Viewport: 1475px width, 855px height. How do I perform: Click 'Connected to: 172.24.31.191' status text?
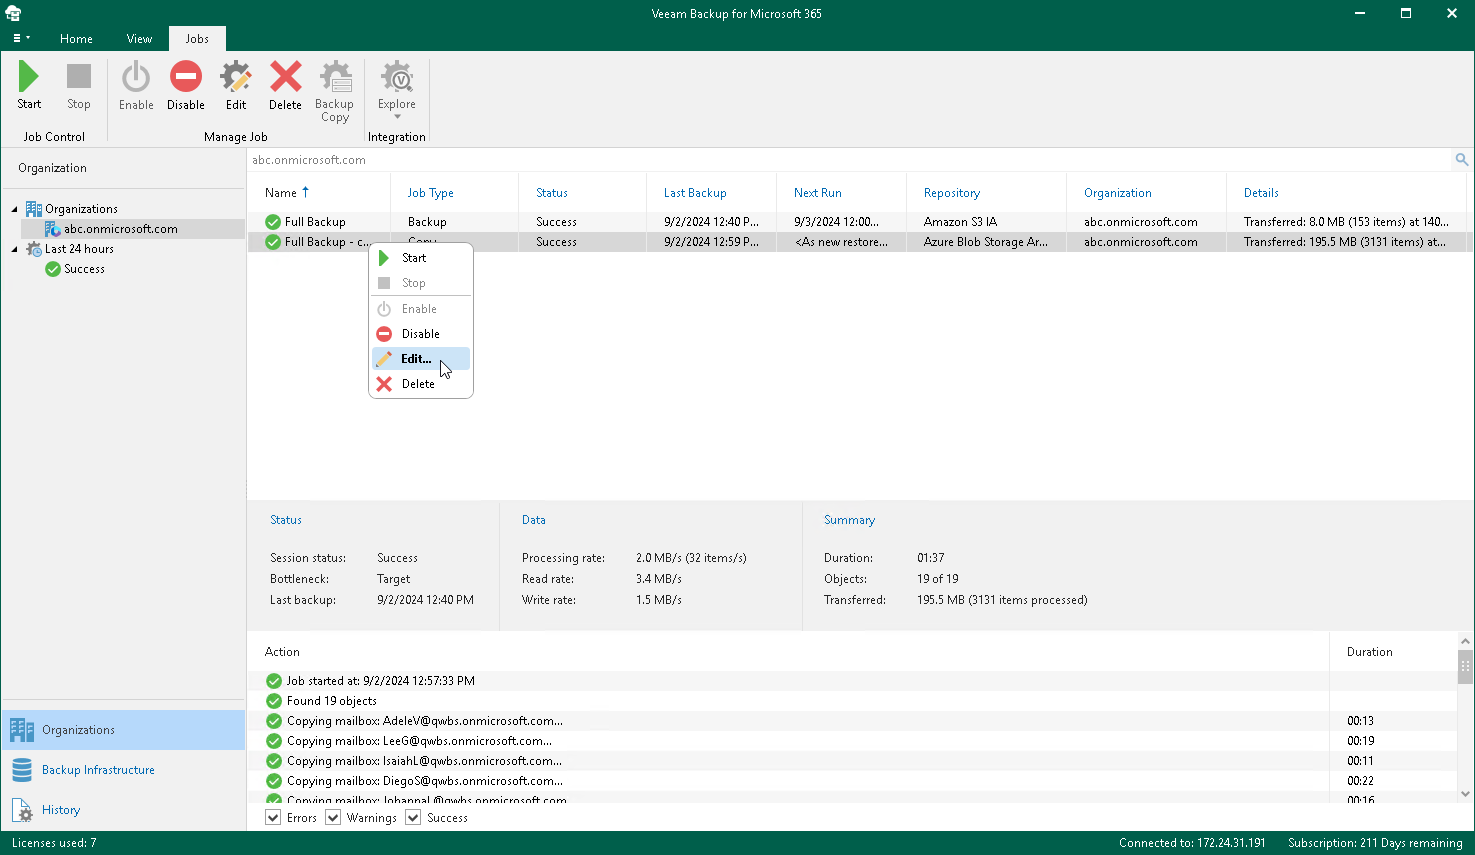point(1192,843)
